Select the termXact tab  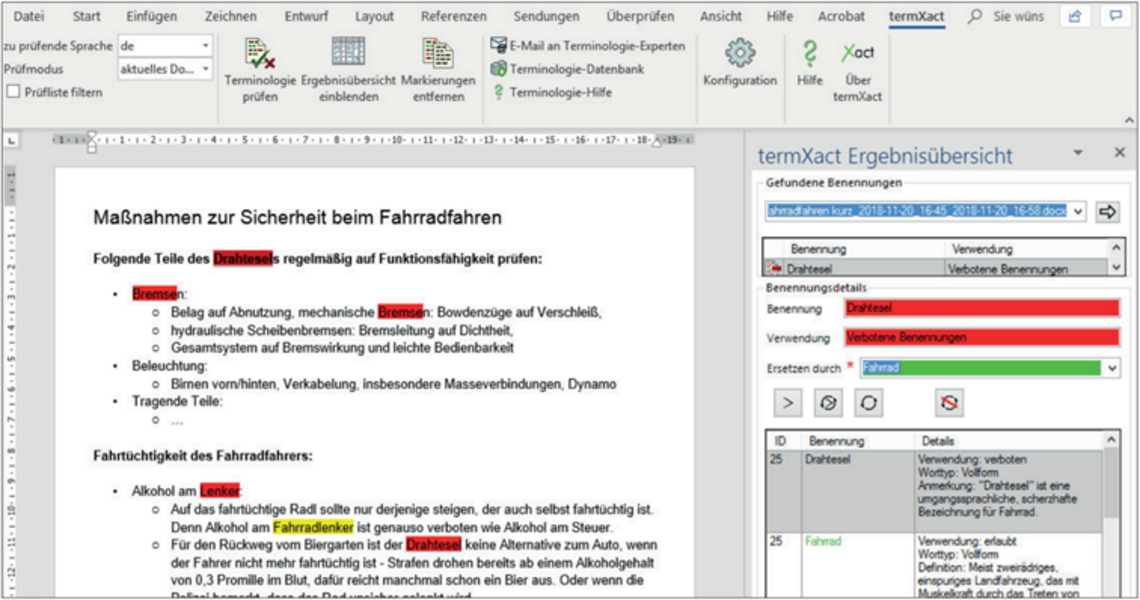(x=917, y=16)
